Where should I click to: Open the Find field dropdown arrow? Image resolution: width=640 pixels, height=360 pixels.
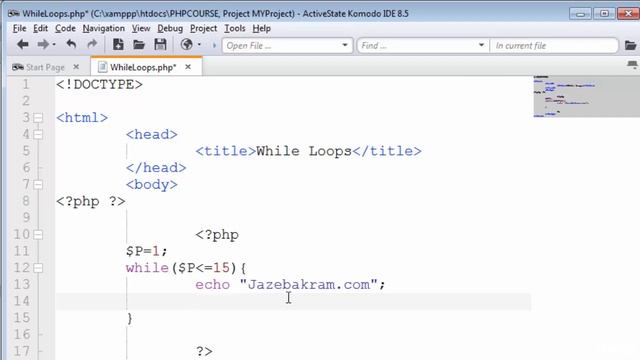481,45
